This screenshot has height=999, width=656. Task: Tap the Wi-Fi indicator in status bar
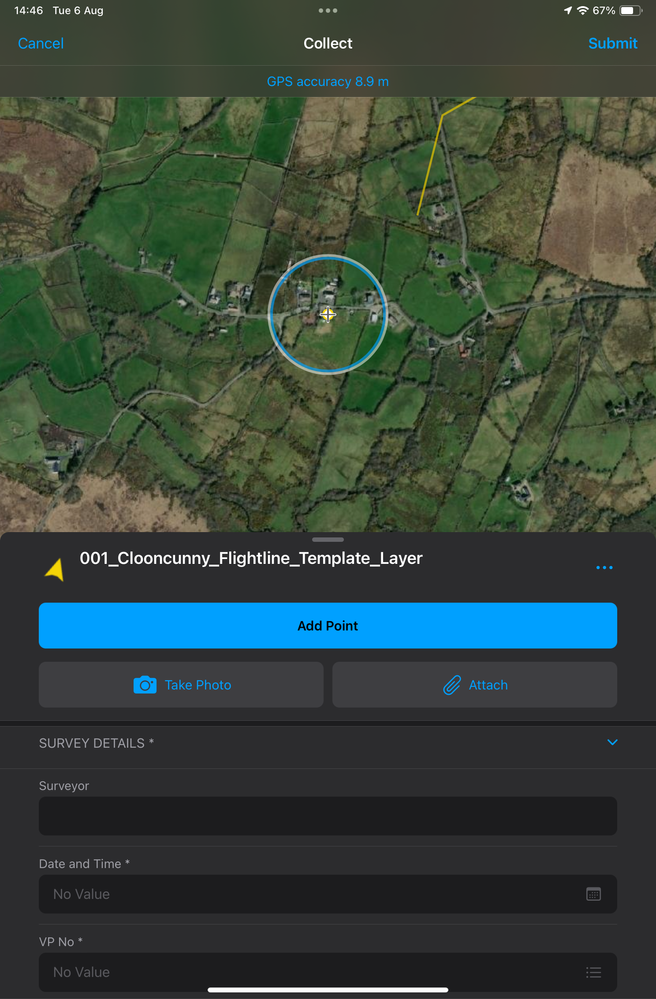click(582, 11)
